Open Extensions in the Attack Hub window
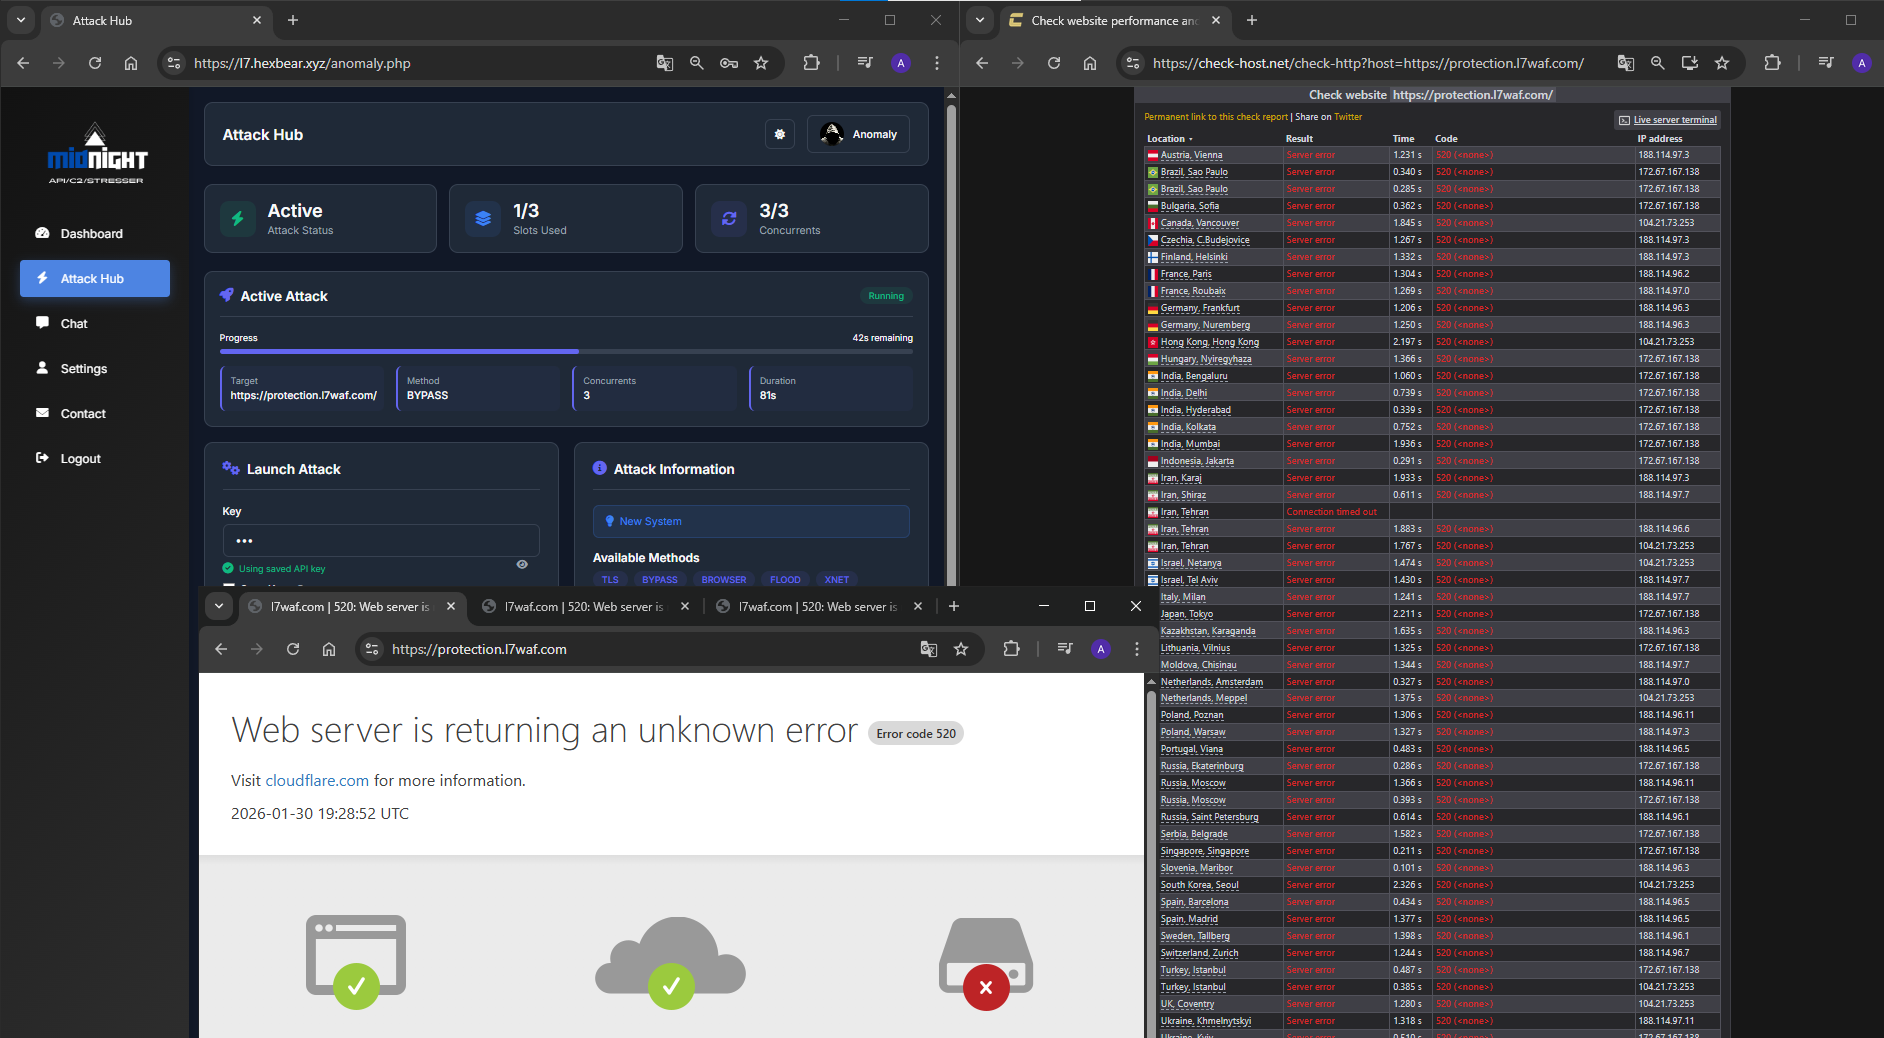 click(x=811, y=63)
